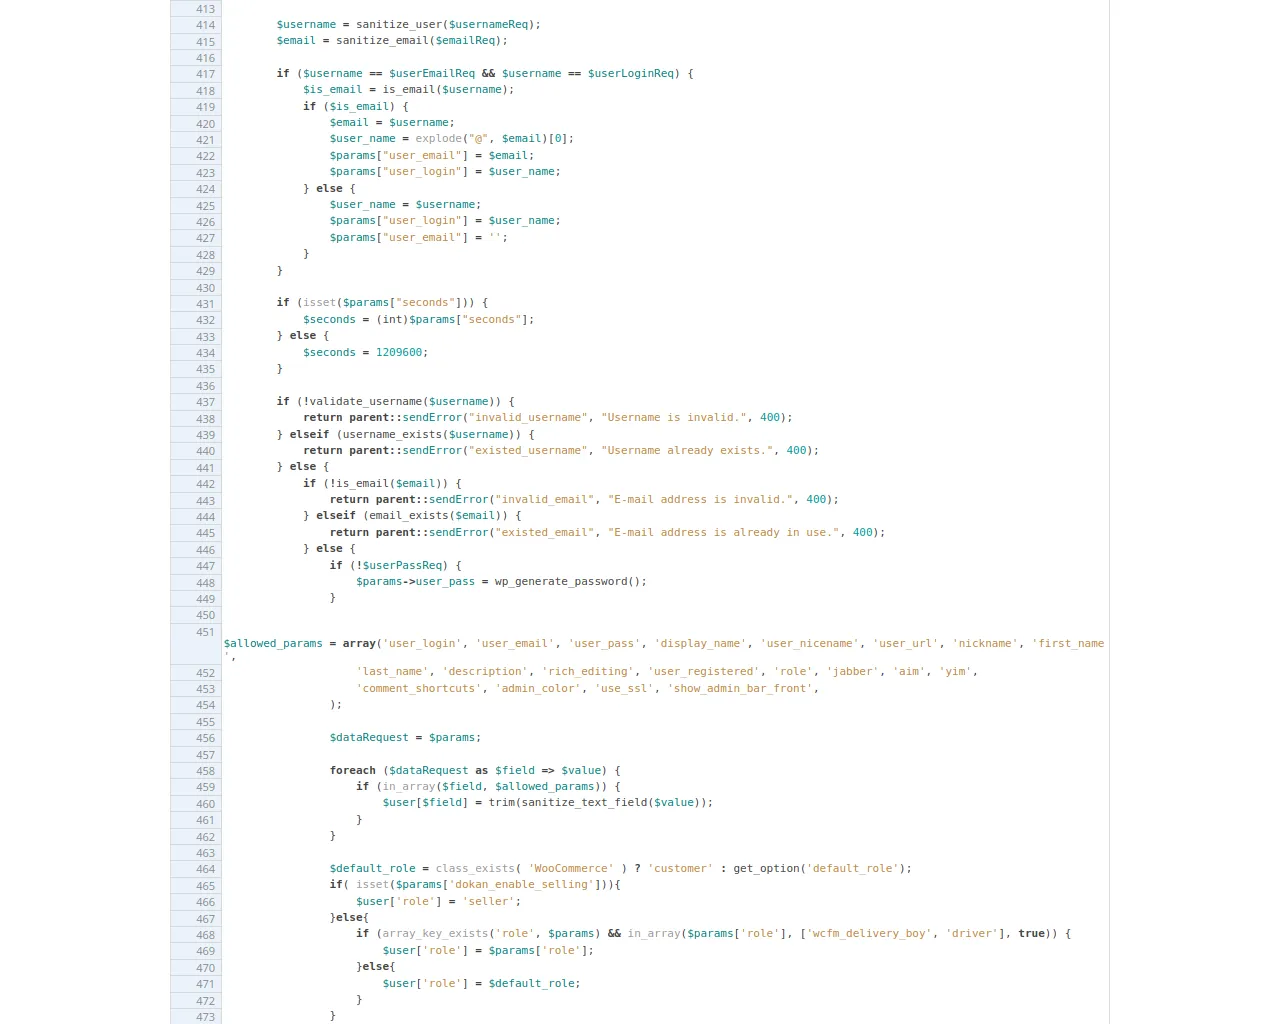Click the email_exists function call
The image size is (1280, 1024).
pos(409,515)
